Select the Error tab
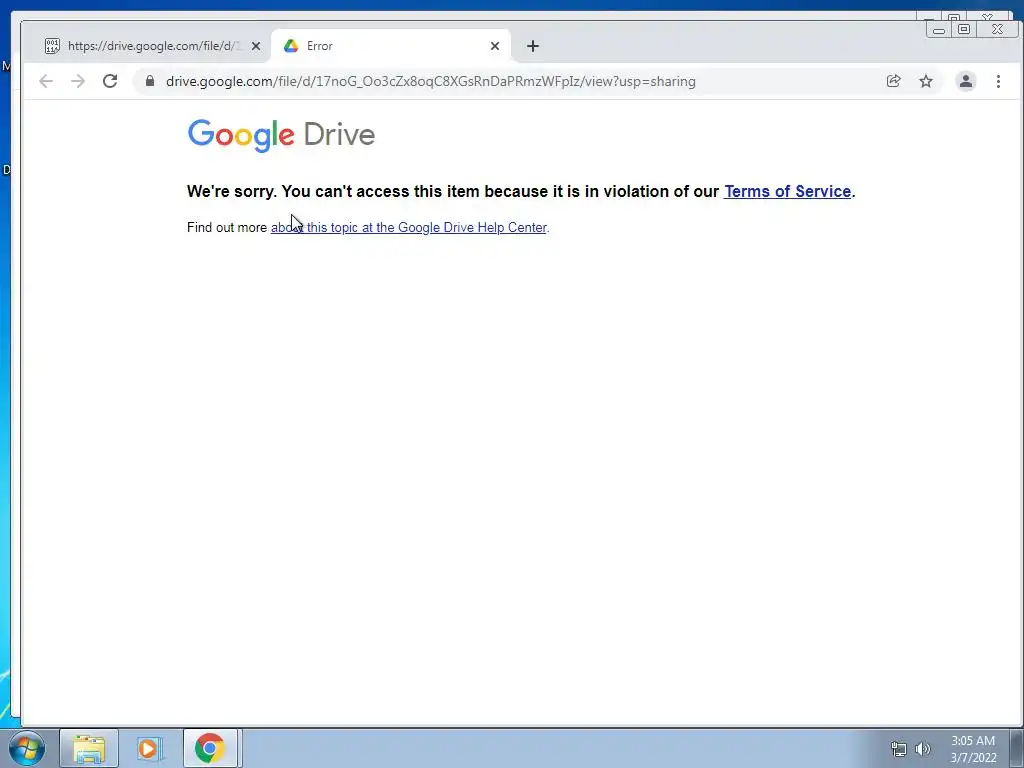This screenshot has width=1024, height=768. 391,46
